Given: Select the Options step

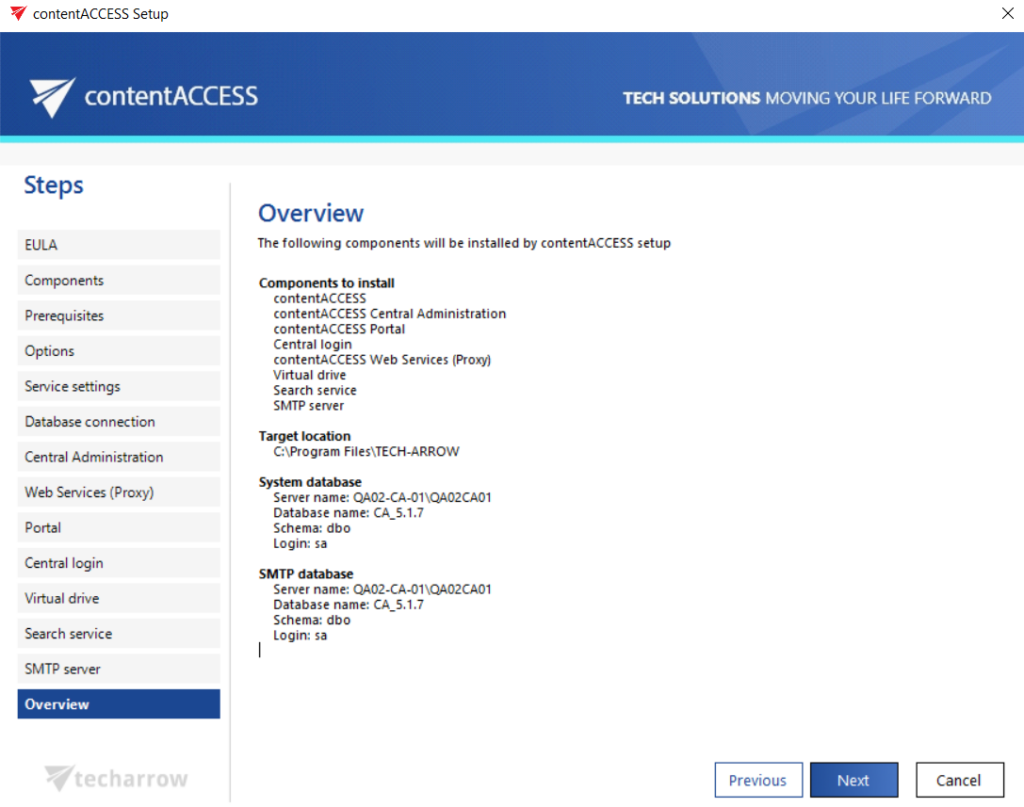Looking at the screenshot, I should pyautogui.click(x=118, y=350).
